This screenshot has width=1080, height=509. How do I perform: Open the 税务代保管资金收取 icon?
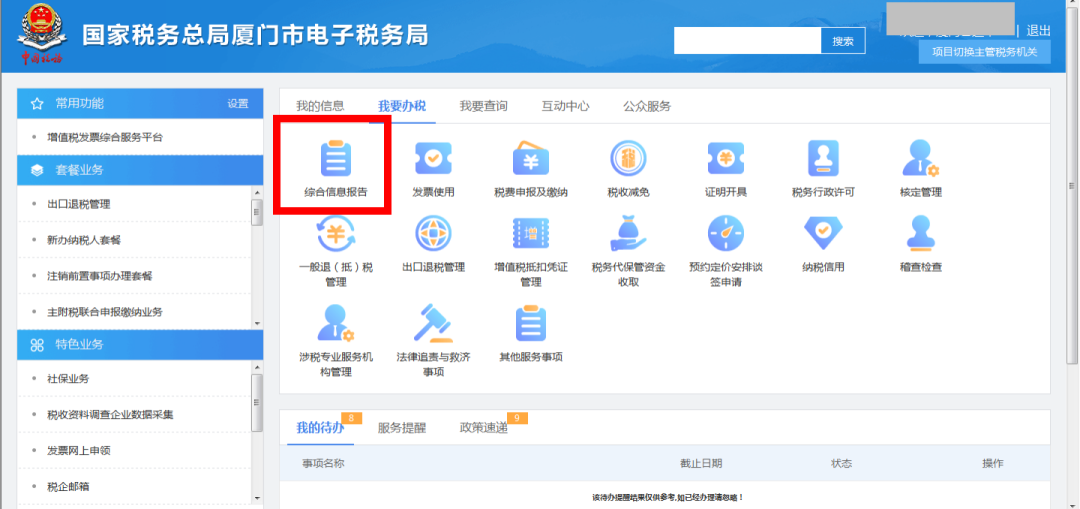(x=628, y=233)
